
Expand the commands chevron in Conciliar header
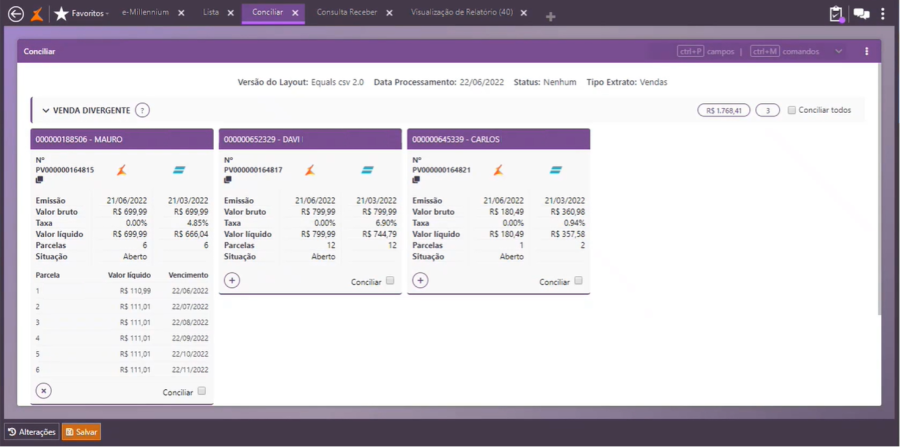(x=839, y=51)
